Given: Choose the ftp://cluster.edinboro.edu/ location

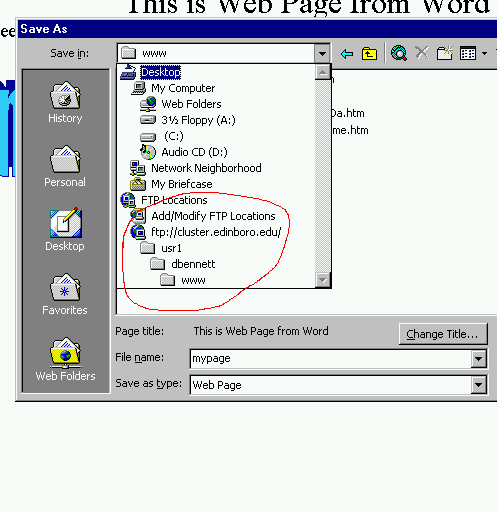Looking at the screenshot, I should pyautogui.click(x=206, y=232).
